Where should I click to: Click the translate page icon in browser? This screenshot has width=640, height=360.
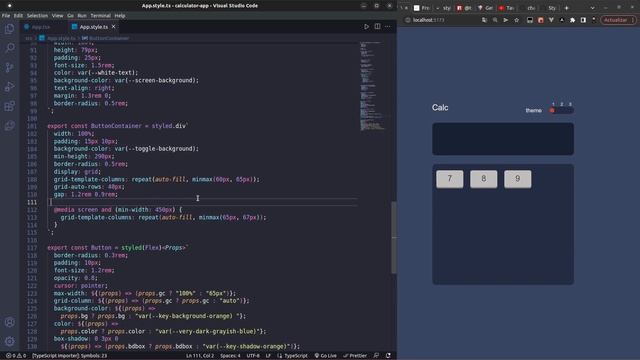484,20
